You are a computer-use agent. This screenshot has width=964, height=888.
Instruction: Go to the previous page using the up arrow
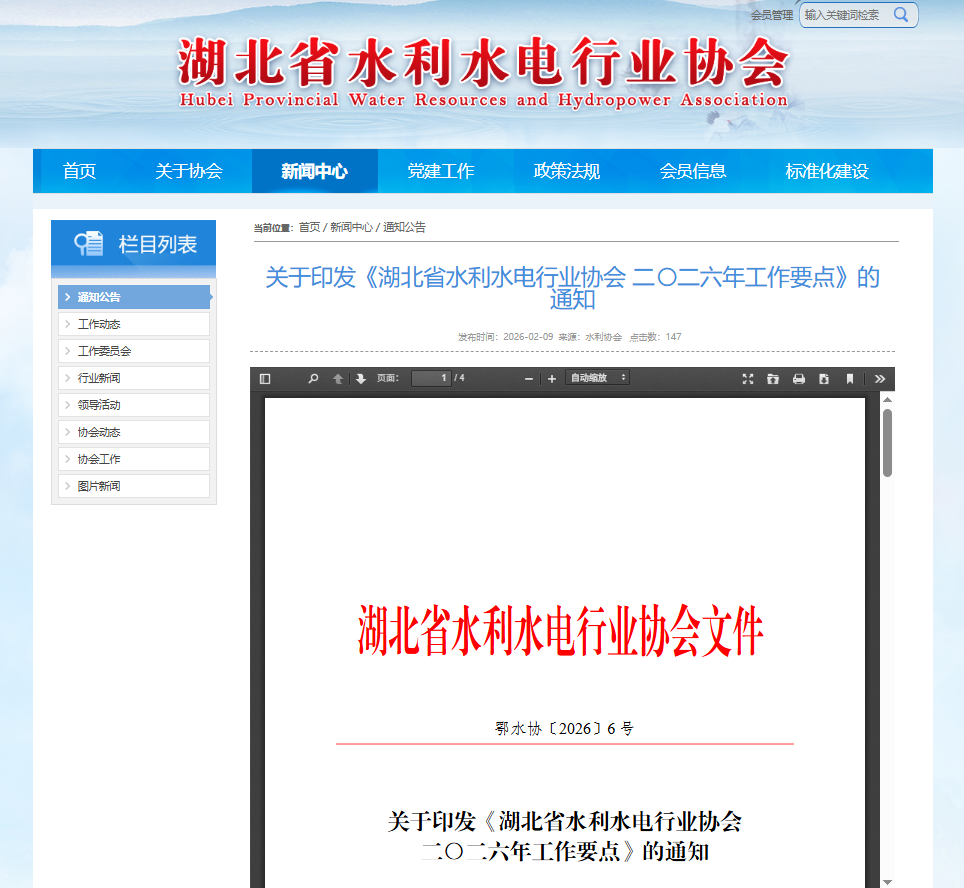pyautogui.click(x=337, y=379)
